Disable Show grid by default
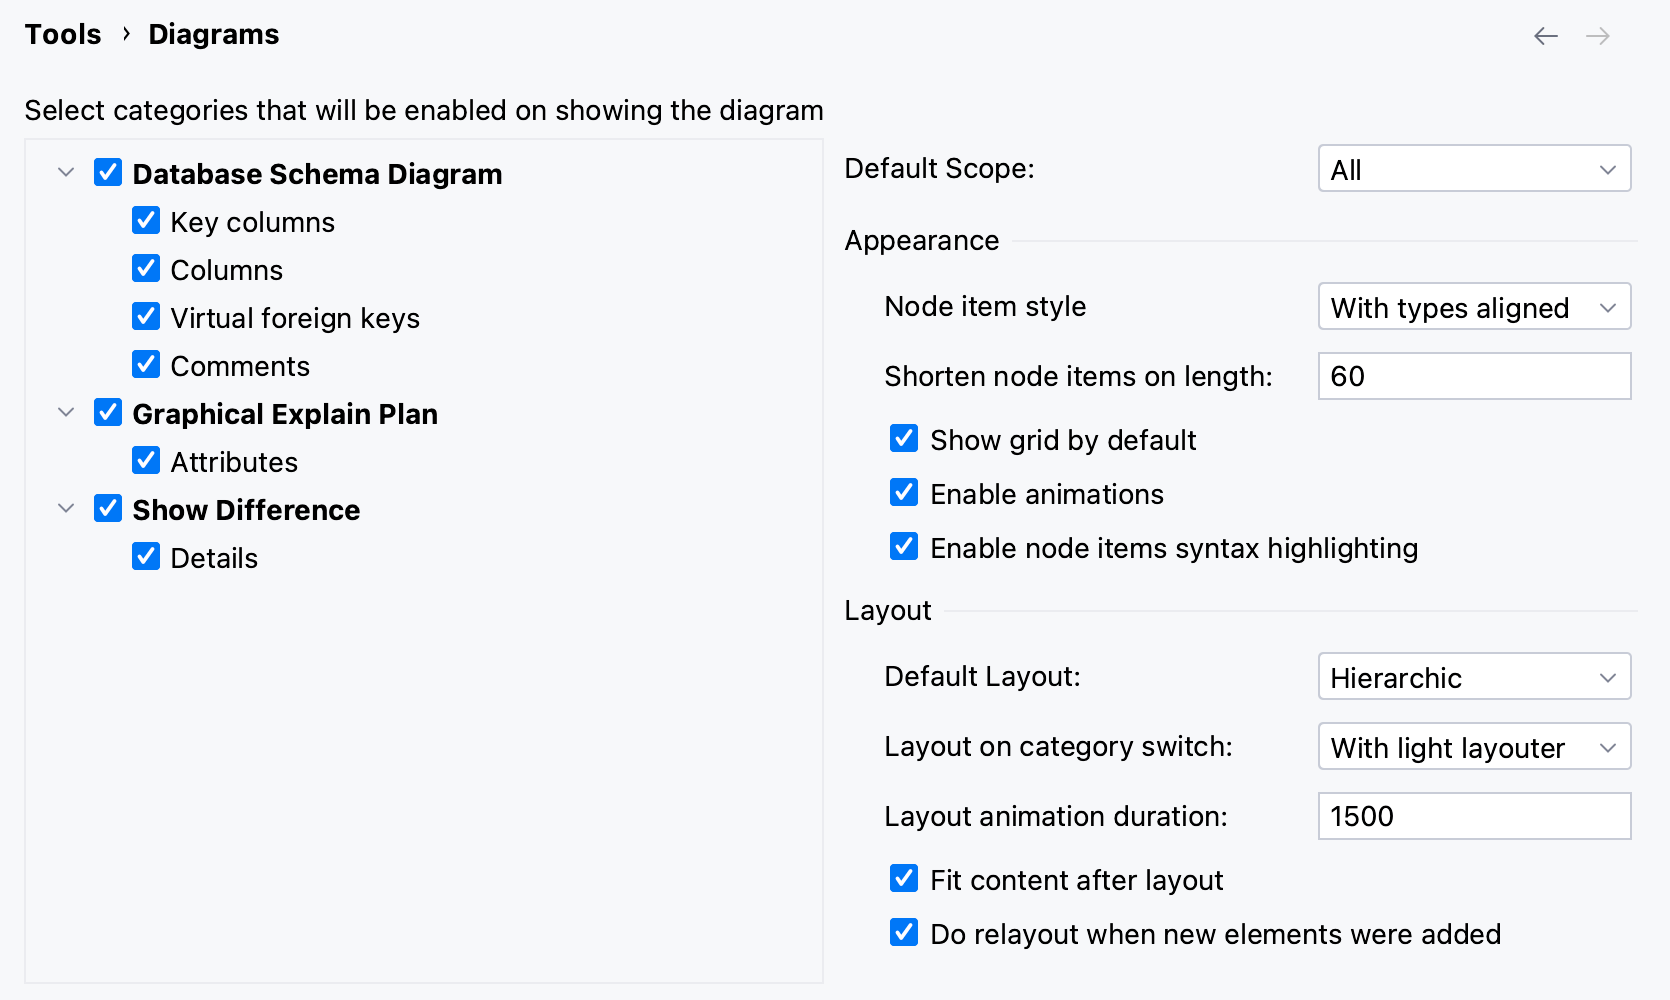 coord(903,438)
